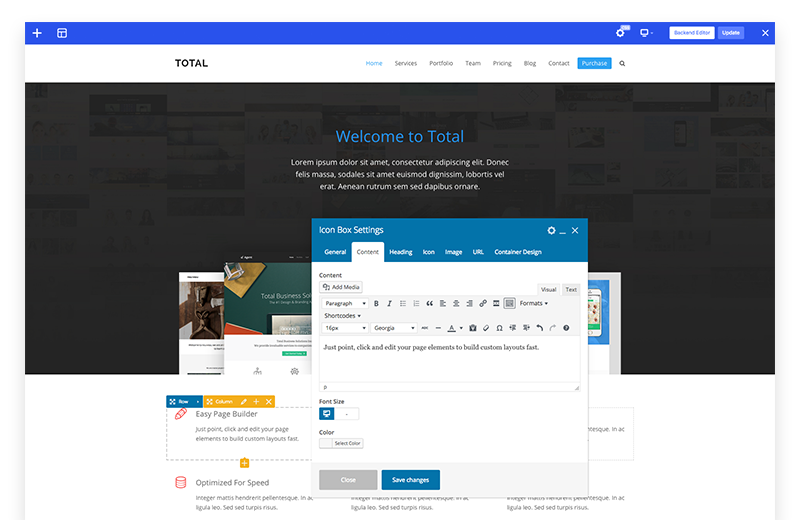800x520 pixels.
Task: Open page settings gear in blue top bar
Action: click(620, 33)
